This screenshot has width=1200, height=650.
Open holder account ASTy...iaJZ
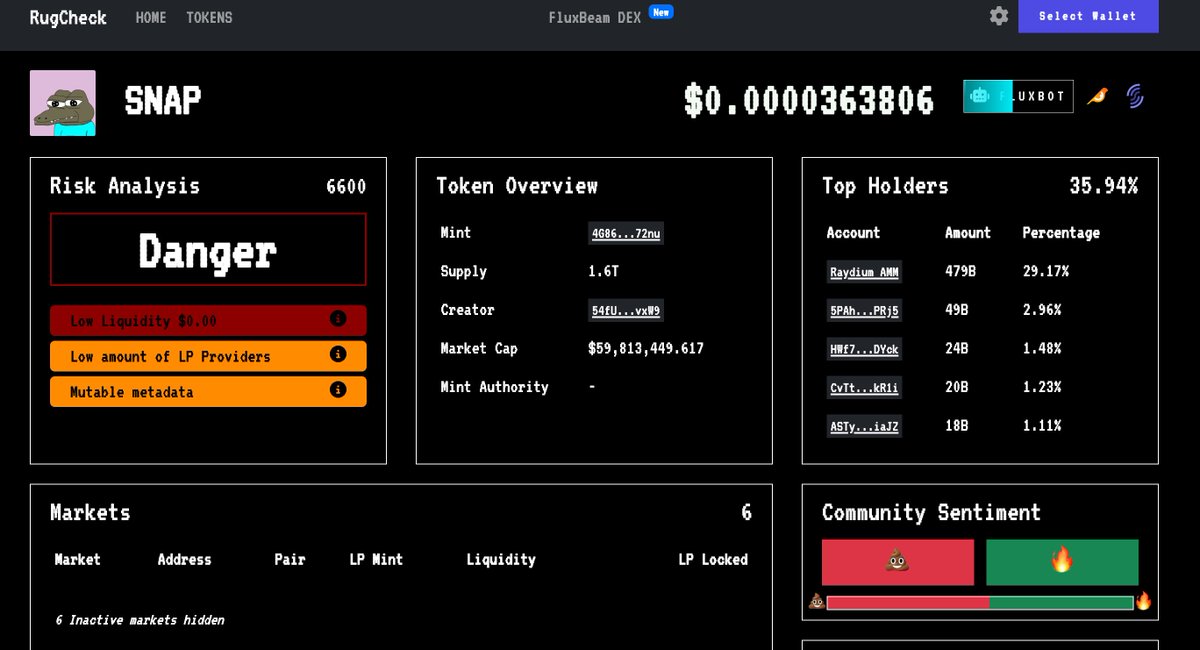point(864,426)
